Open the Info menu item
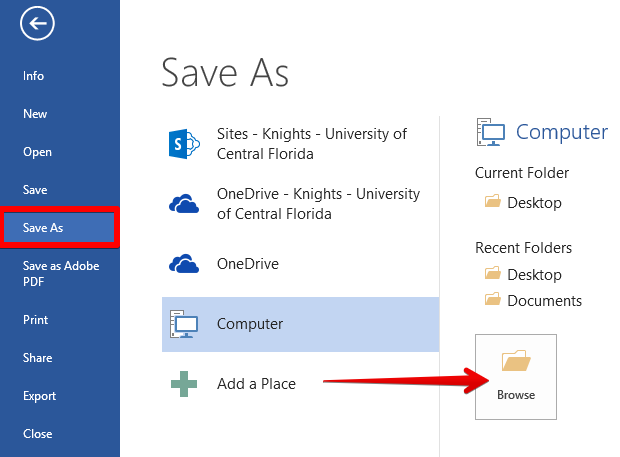The image size is (620, 457). click(34, 76)
